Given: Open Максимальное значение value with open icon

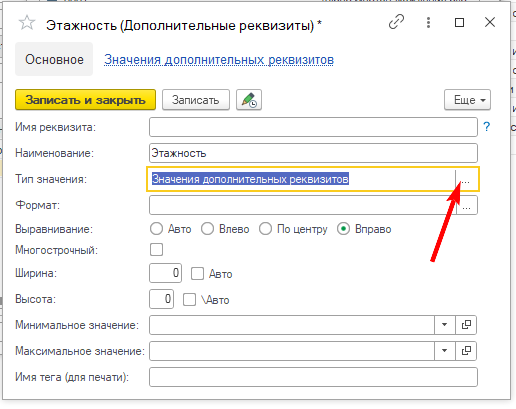Looking at the screenshot, I should [466, 351].
